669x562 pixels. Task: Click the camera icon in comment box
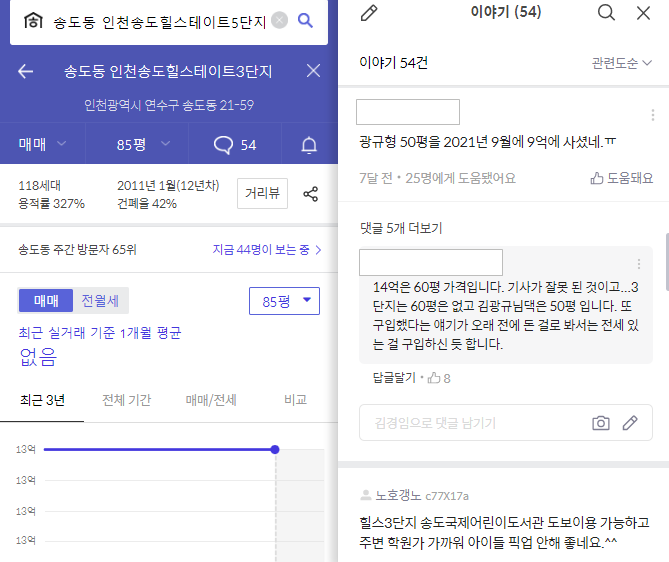coord(601,423)
